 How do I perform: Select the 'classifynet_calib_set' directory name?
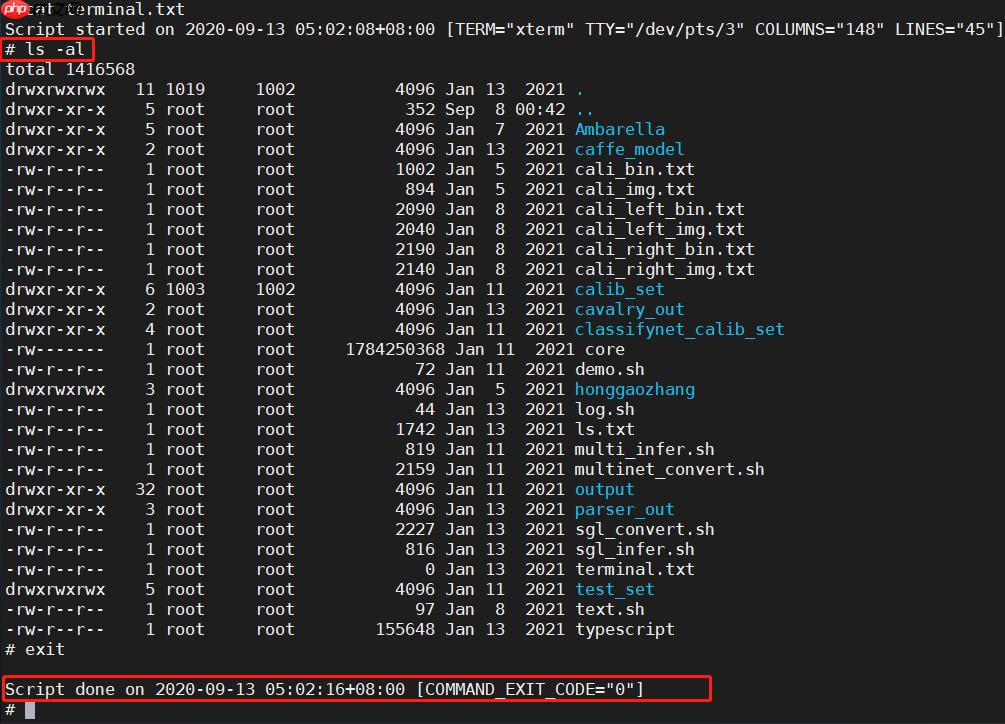(x=679, y=329)
